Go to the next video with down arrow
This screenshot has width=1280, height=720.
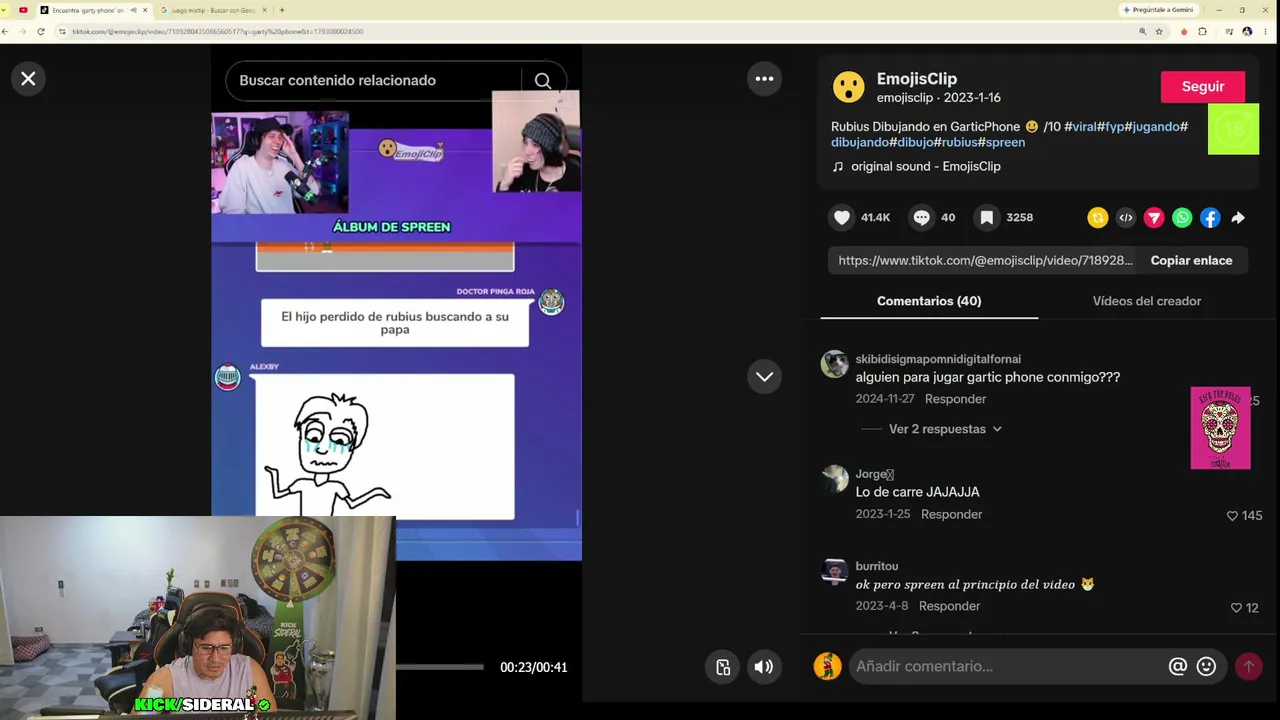tap(764, 376)
